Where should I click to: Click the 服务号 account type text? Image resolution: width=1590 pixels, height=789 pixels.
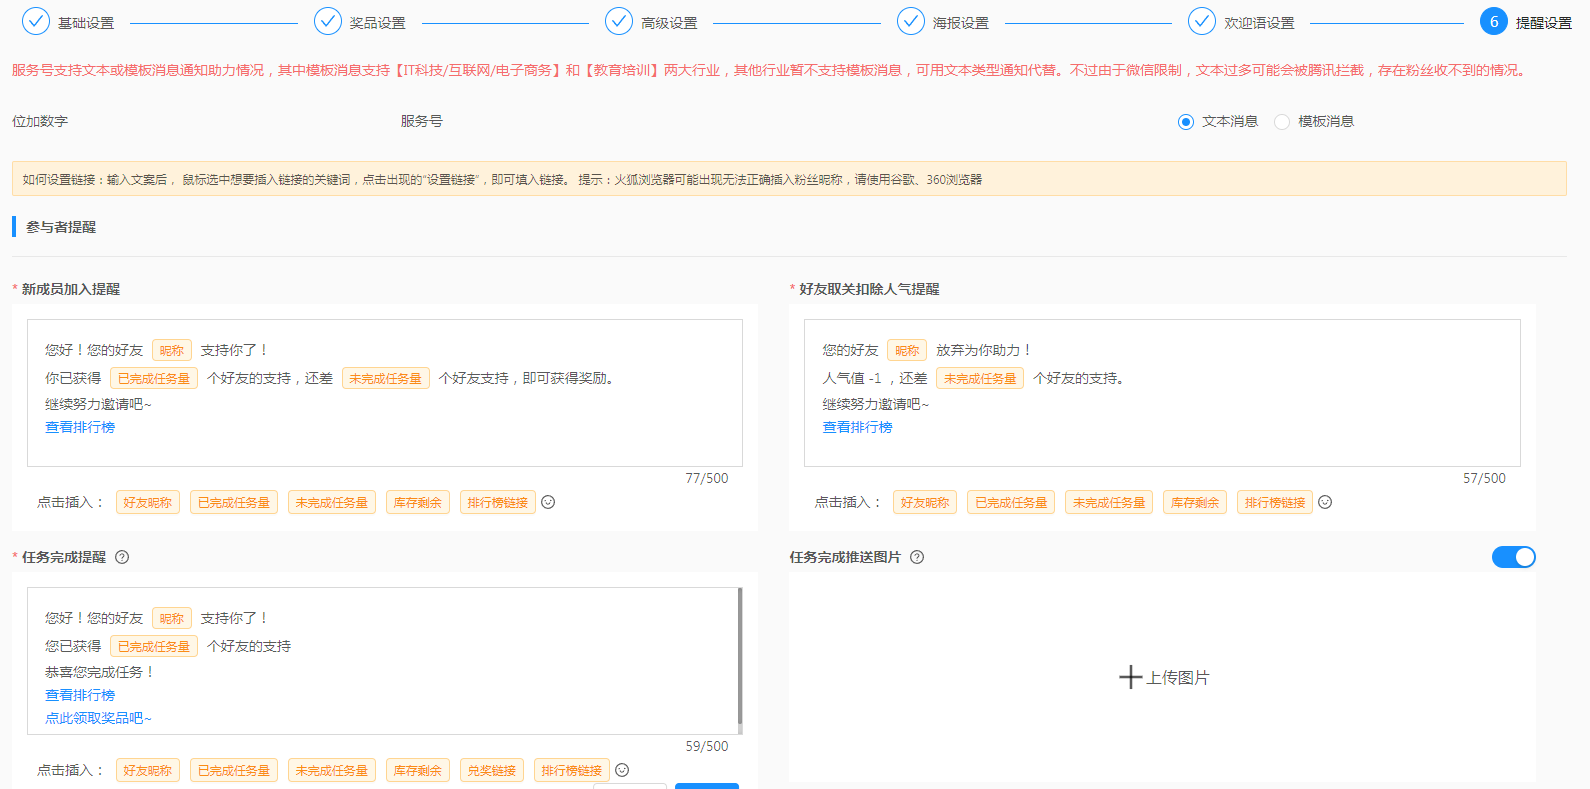pos(422,121)
